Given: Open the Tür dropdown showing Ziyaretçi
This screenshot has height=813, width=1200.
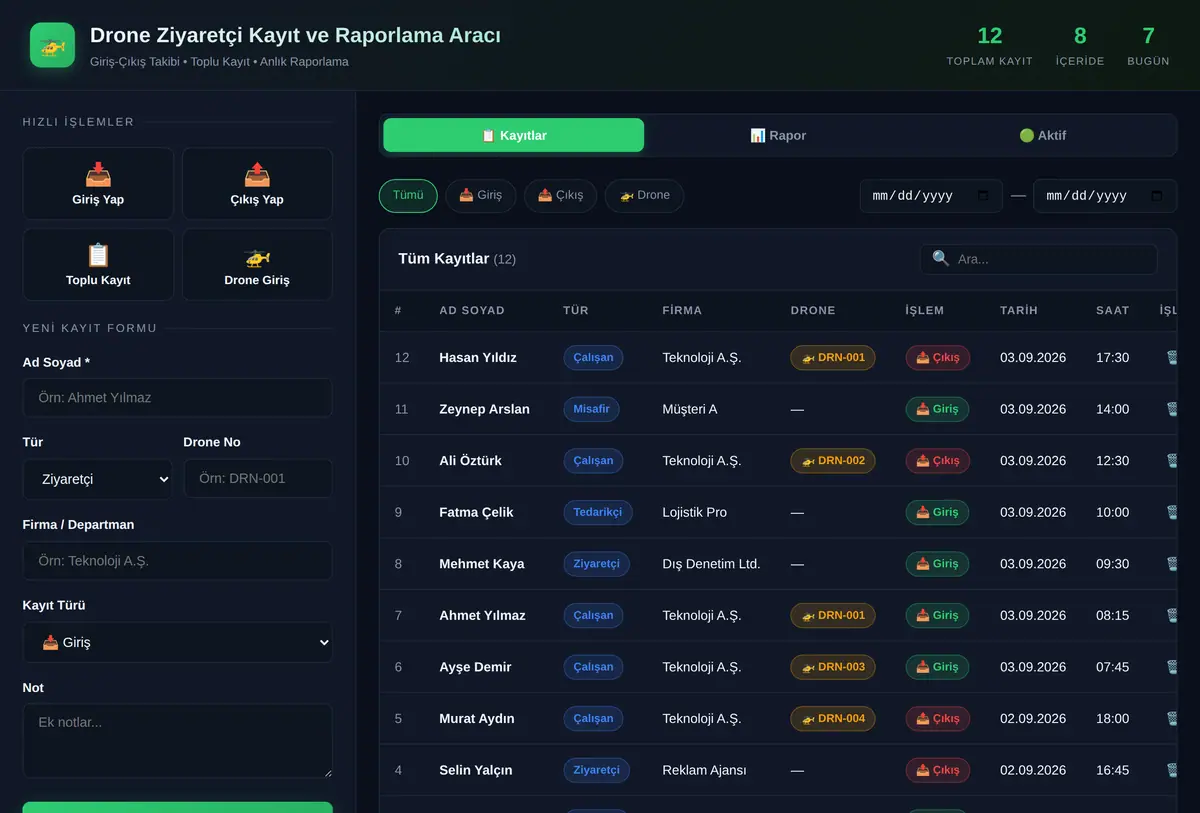Looking at the screenshot, I should (x=97, y=479).
